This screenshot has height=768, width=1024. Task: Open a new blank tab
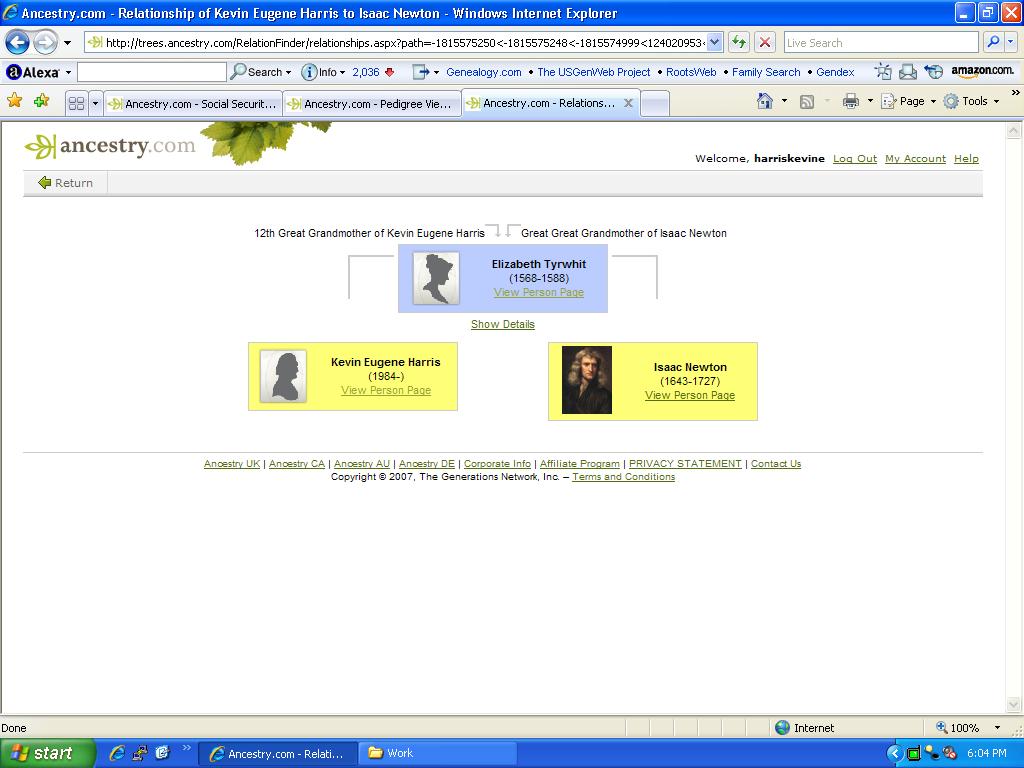pos(655,104)
